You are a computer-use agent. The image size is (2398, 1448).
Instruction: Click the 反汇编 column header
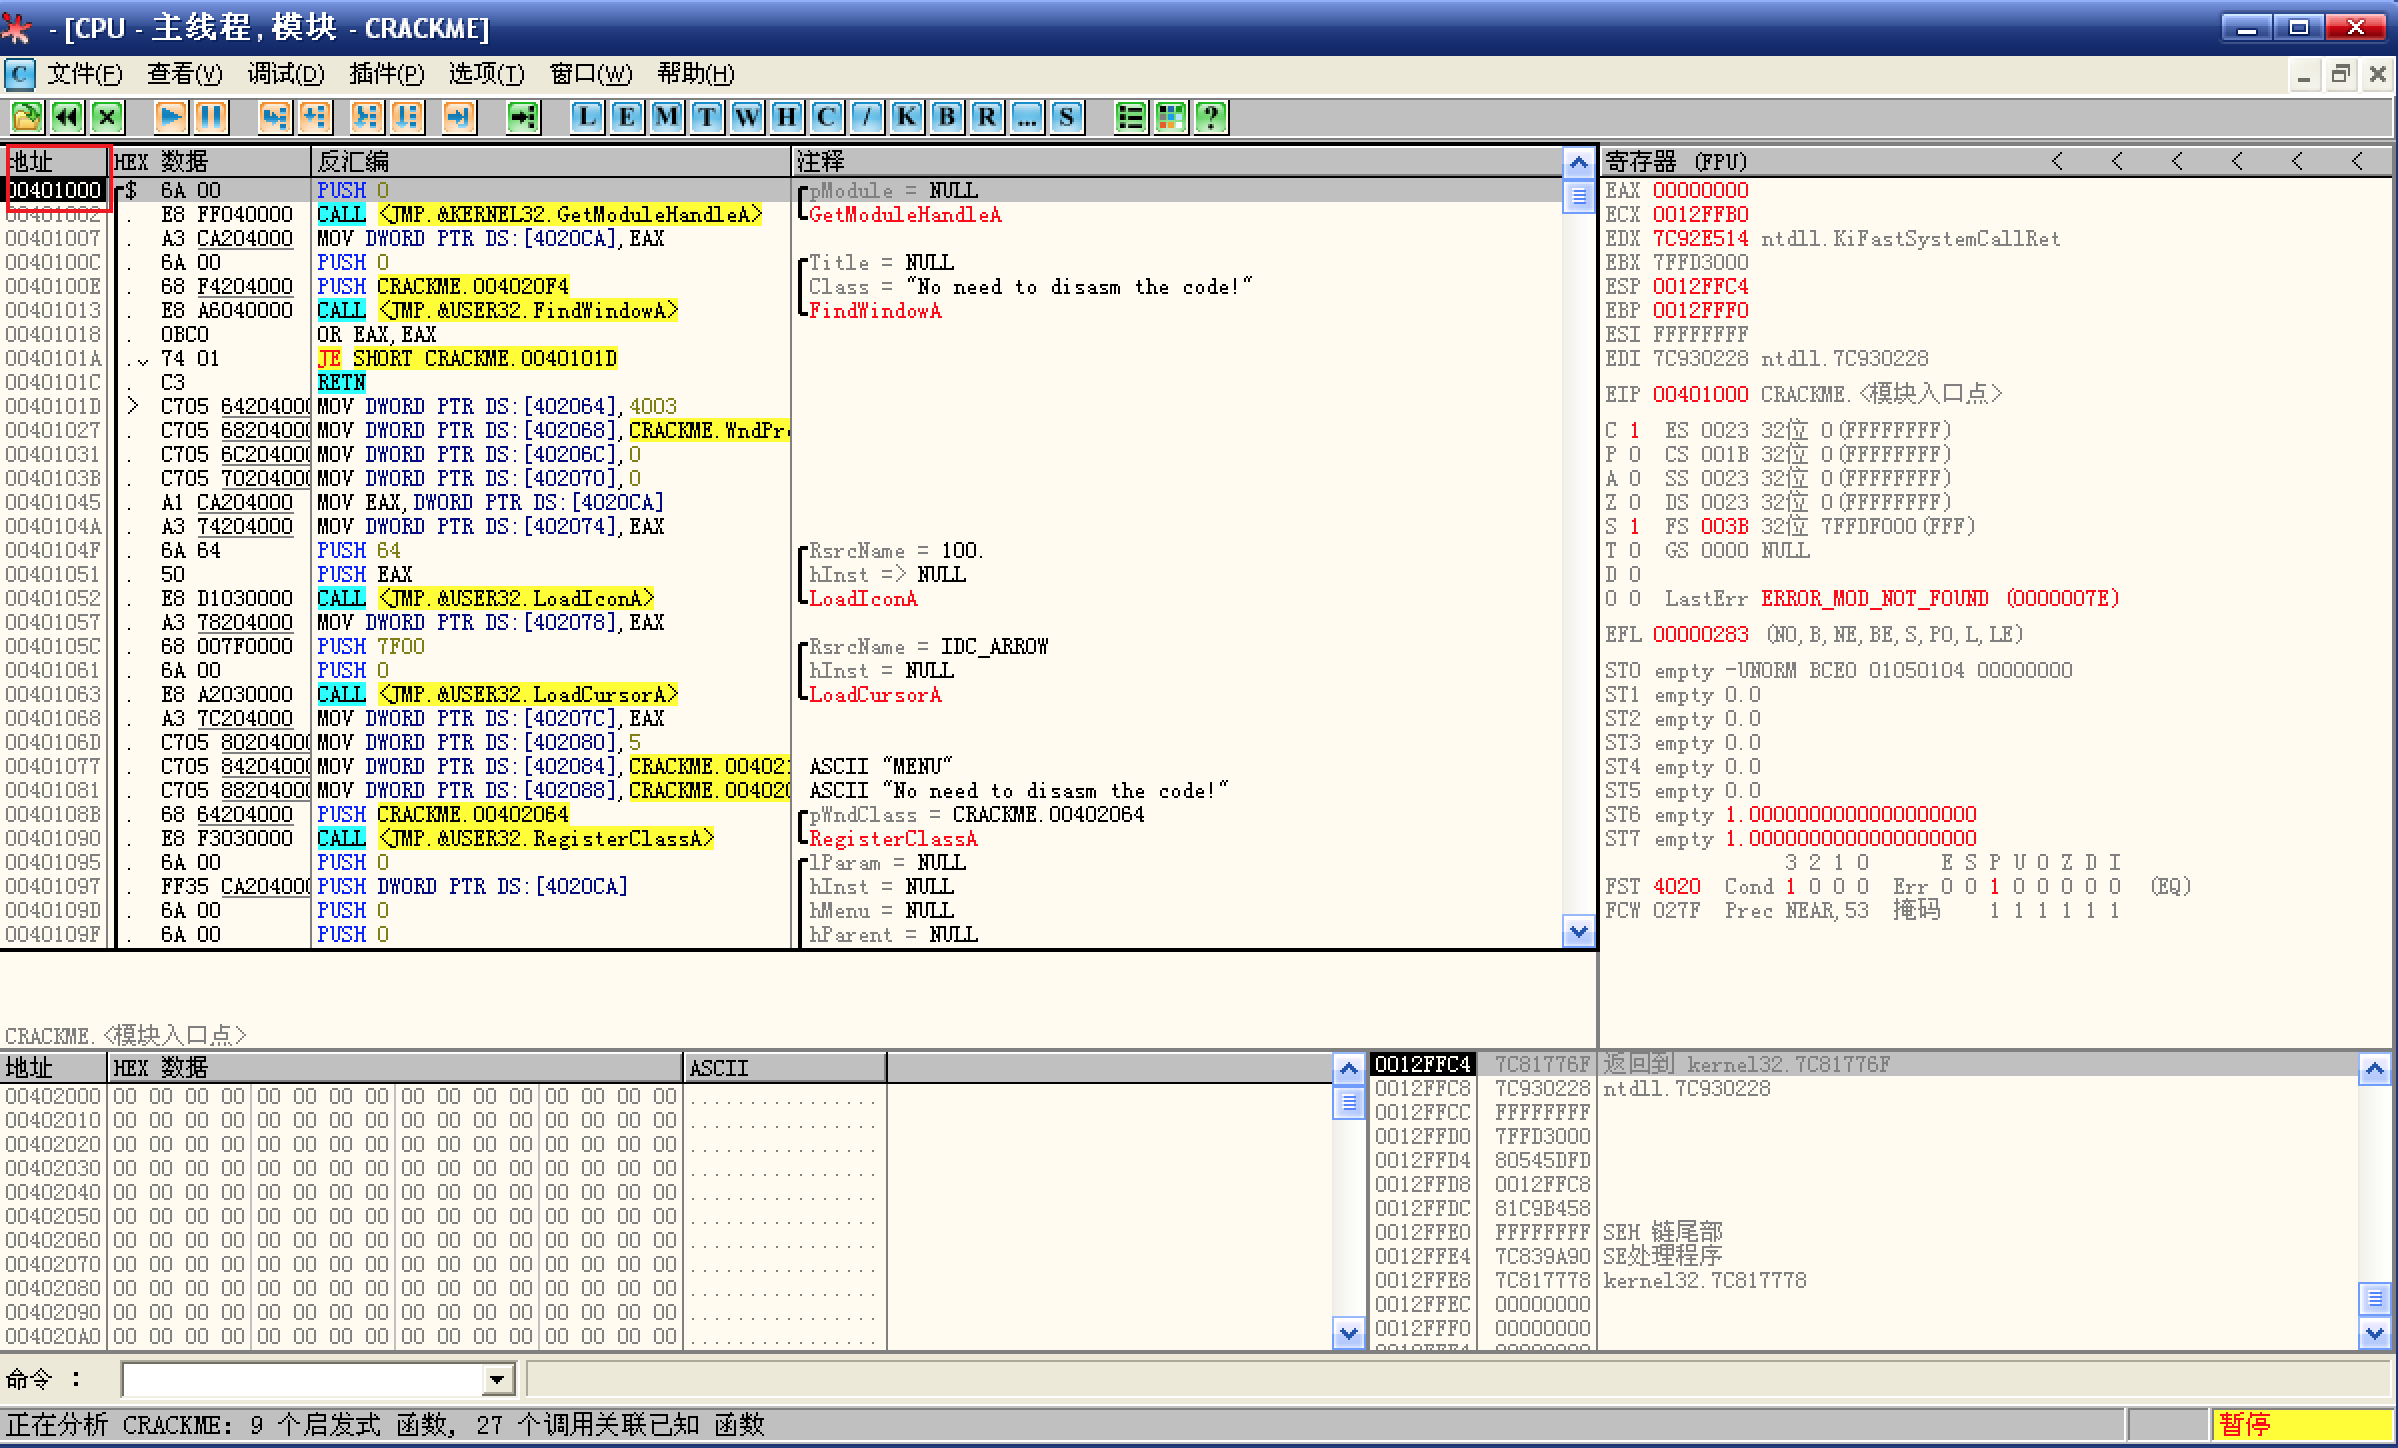[353, 162]
